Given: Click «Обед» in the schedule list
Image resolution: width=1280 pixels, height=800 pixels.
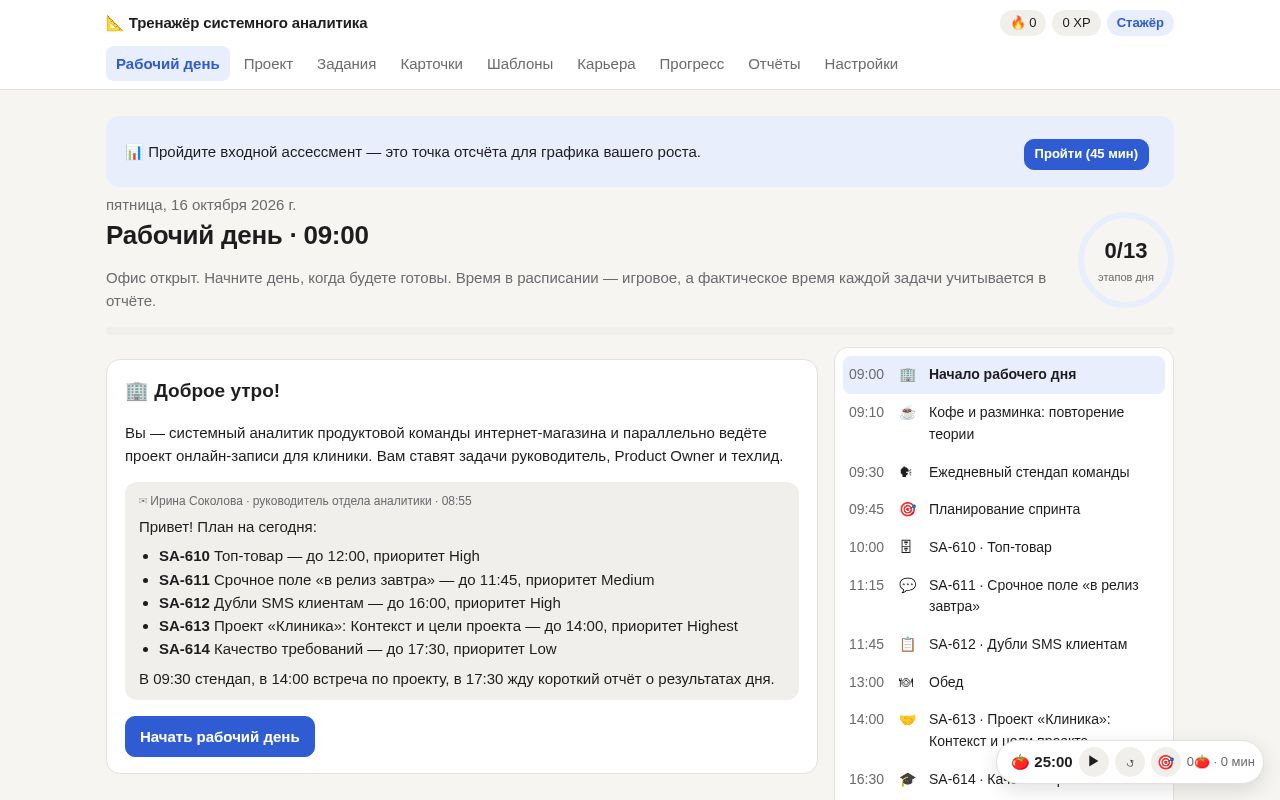Looking at the screenshot, I should (x=1004, y=682).
